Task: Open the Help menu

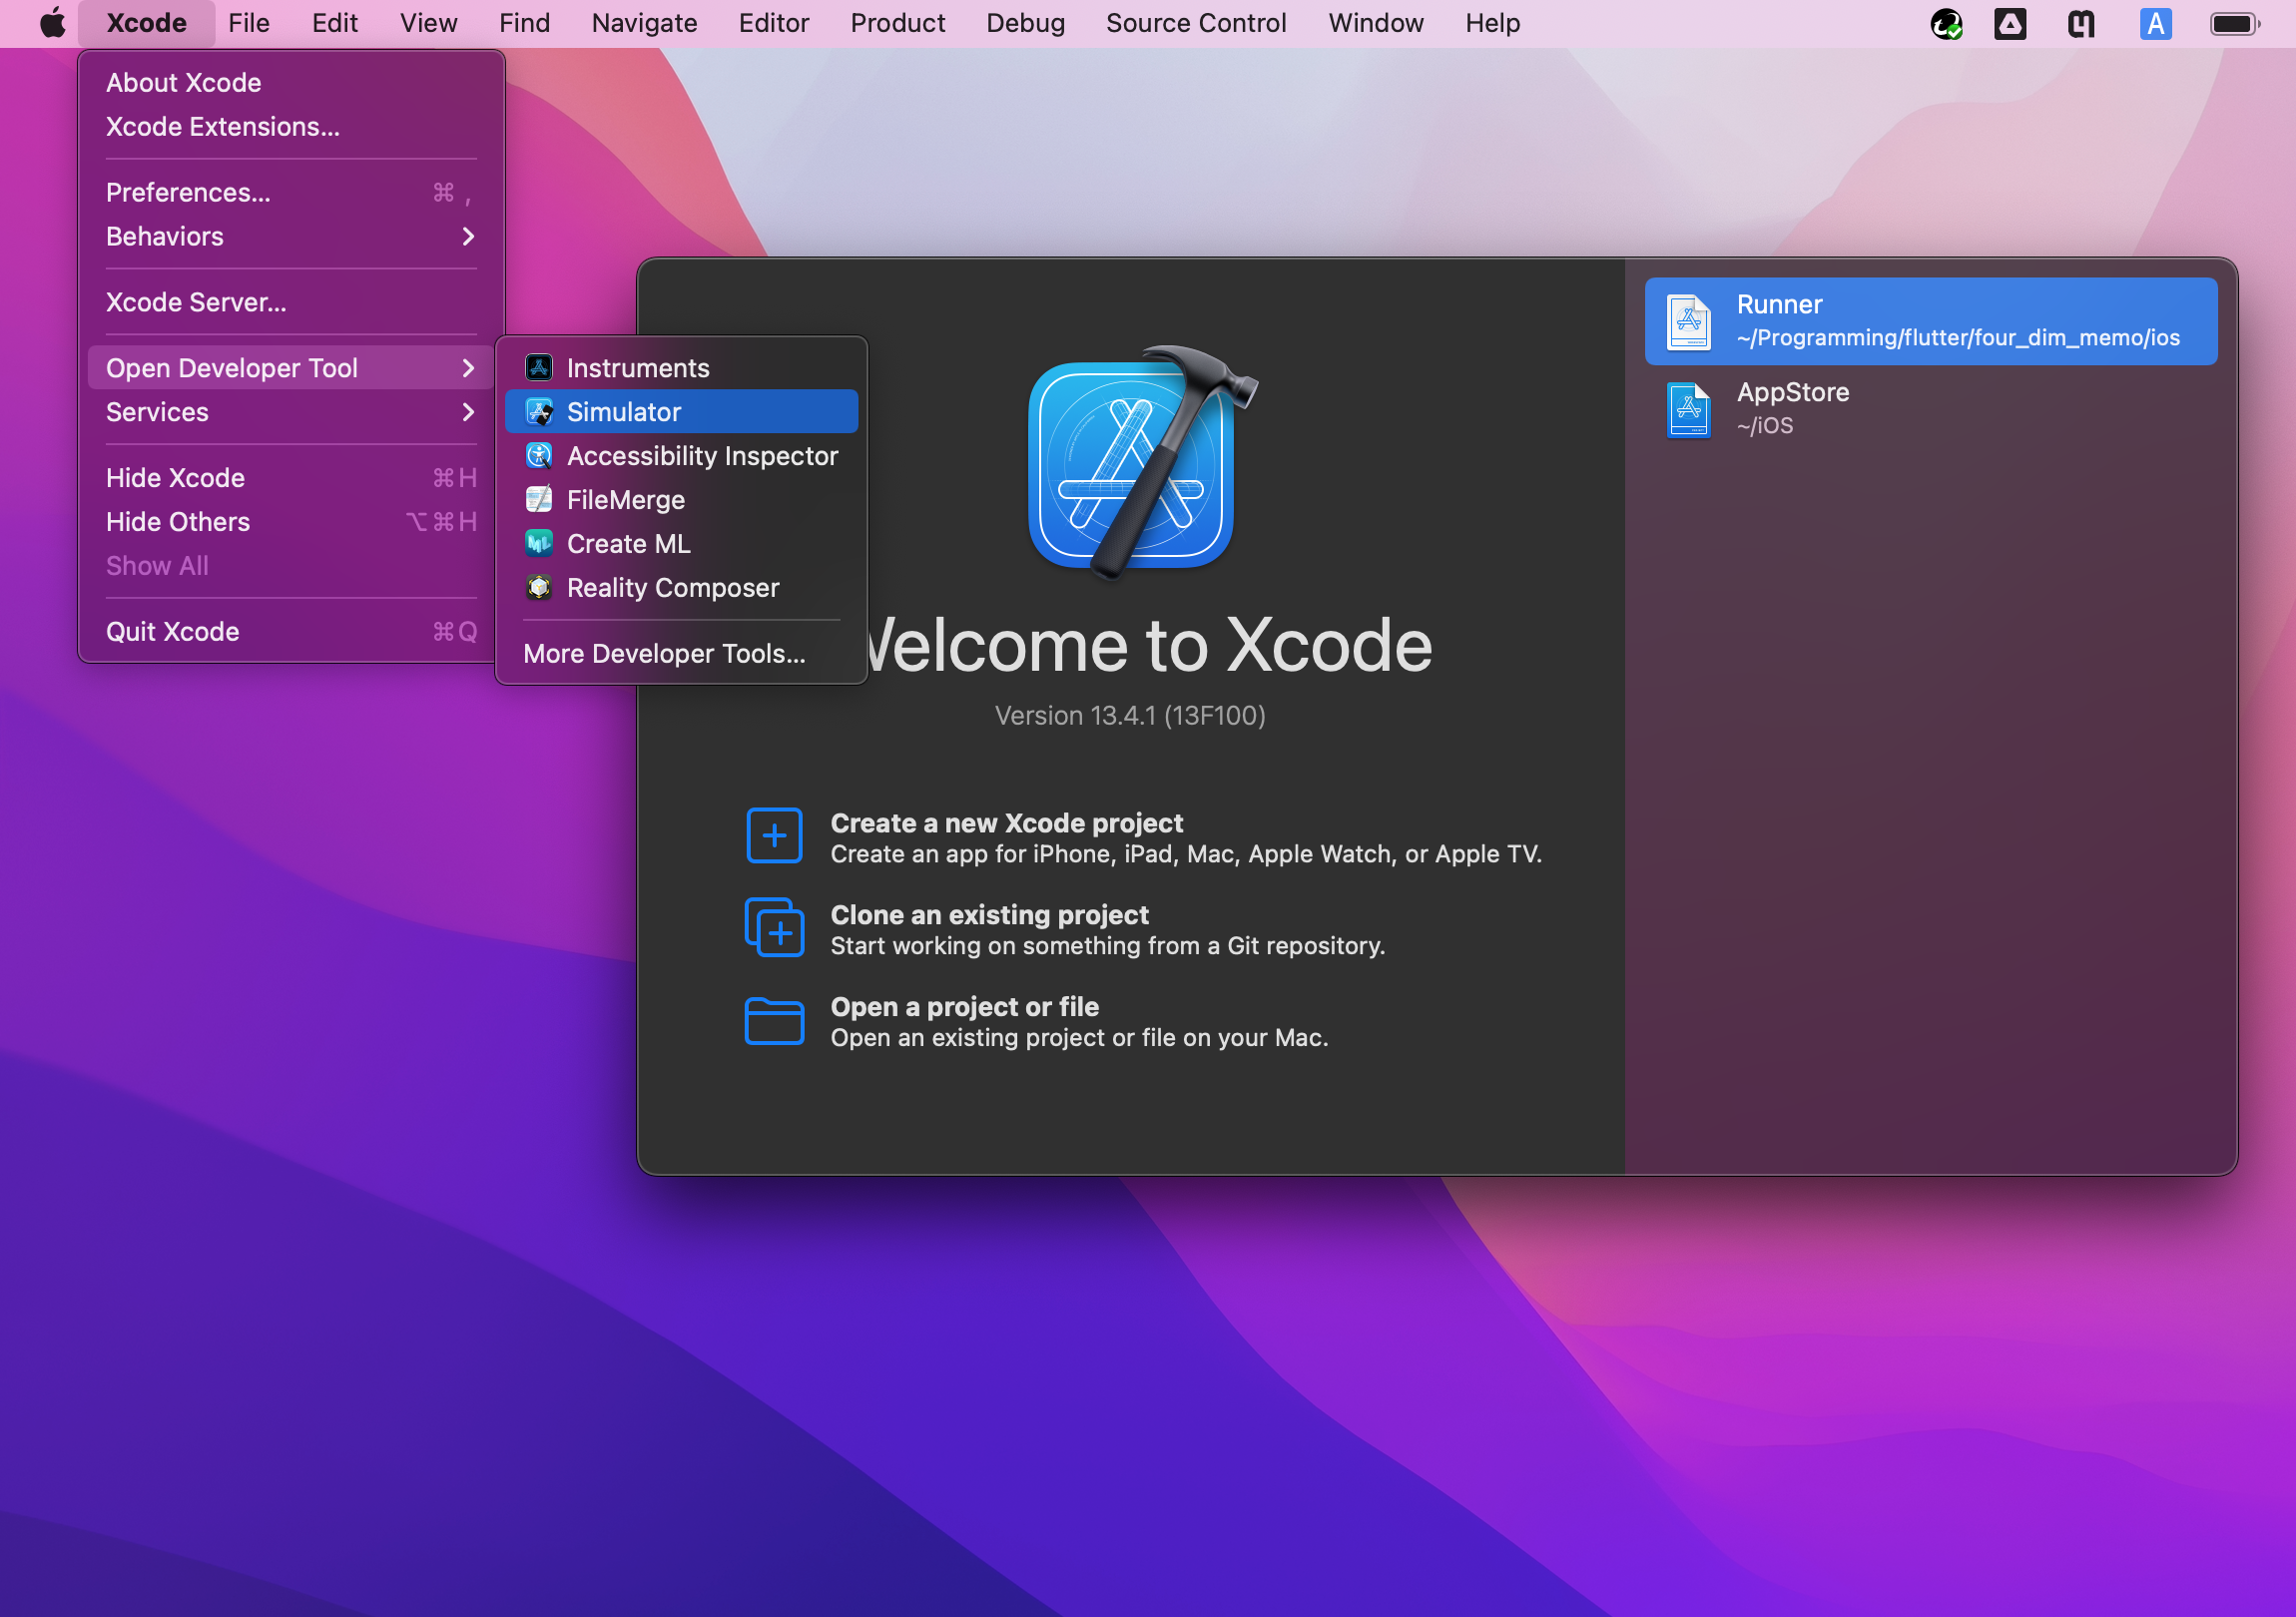Action: tap(1492, 23)
